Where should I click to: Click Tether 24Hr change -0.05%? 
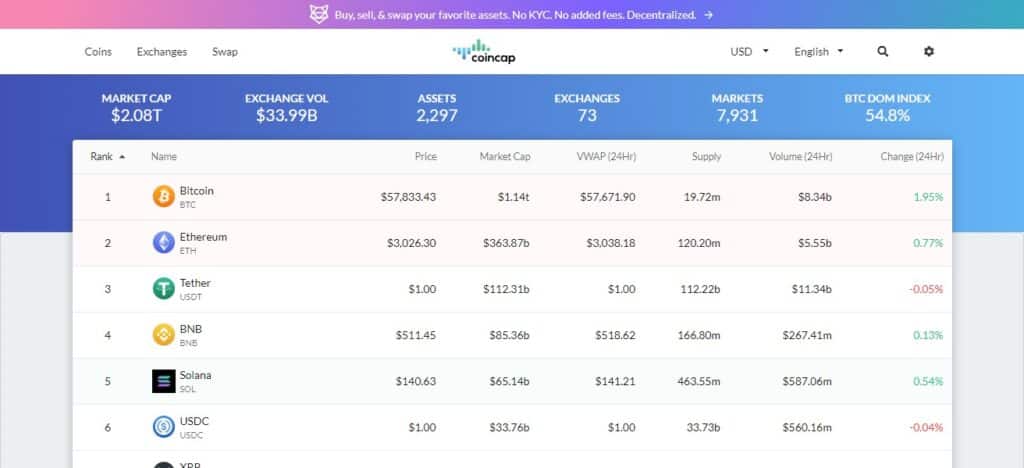[x=926, y=289]
